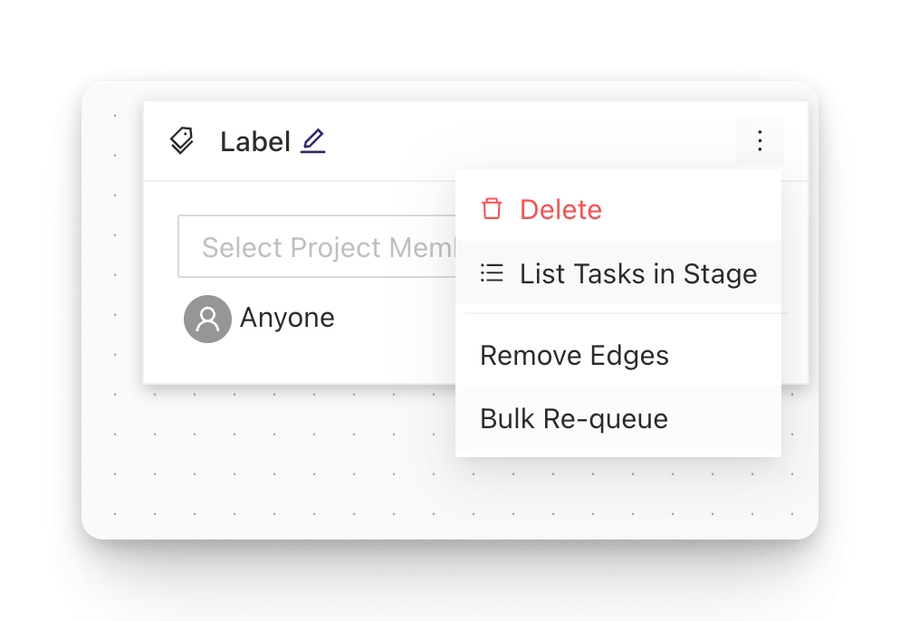900x621 pixels.
Task: Click the list icon in the menu
Action: (491, 273)
